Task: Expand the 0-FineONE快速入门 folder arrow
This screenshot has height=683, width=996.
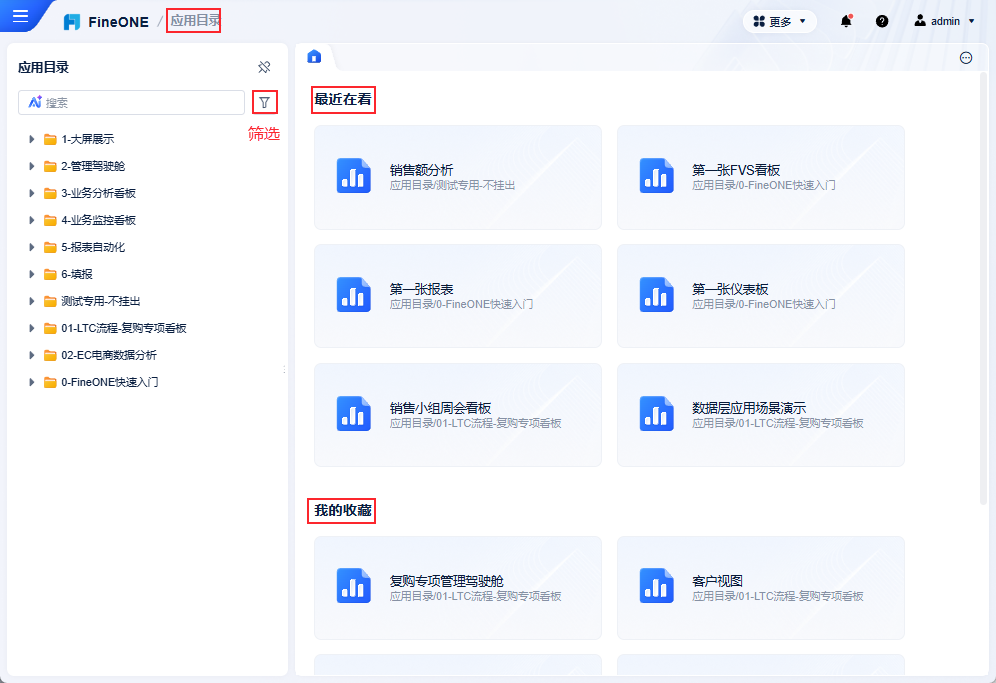Action: pos(31,382)
